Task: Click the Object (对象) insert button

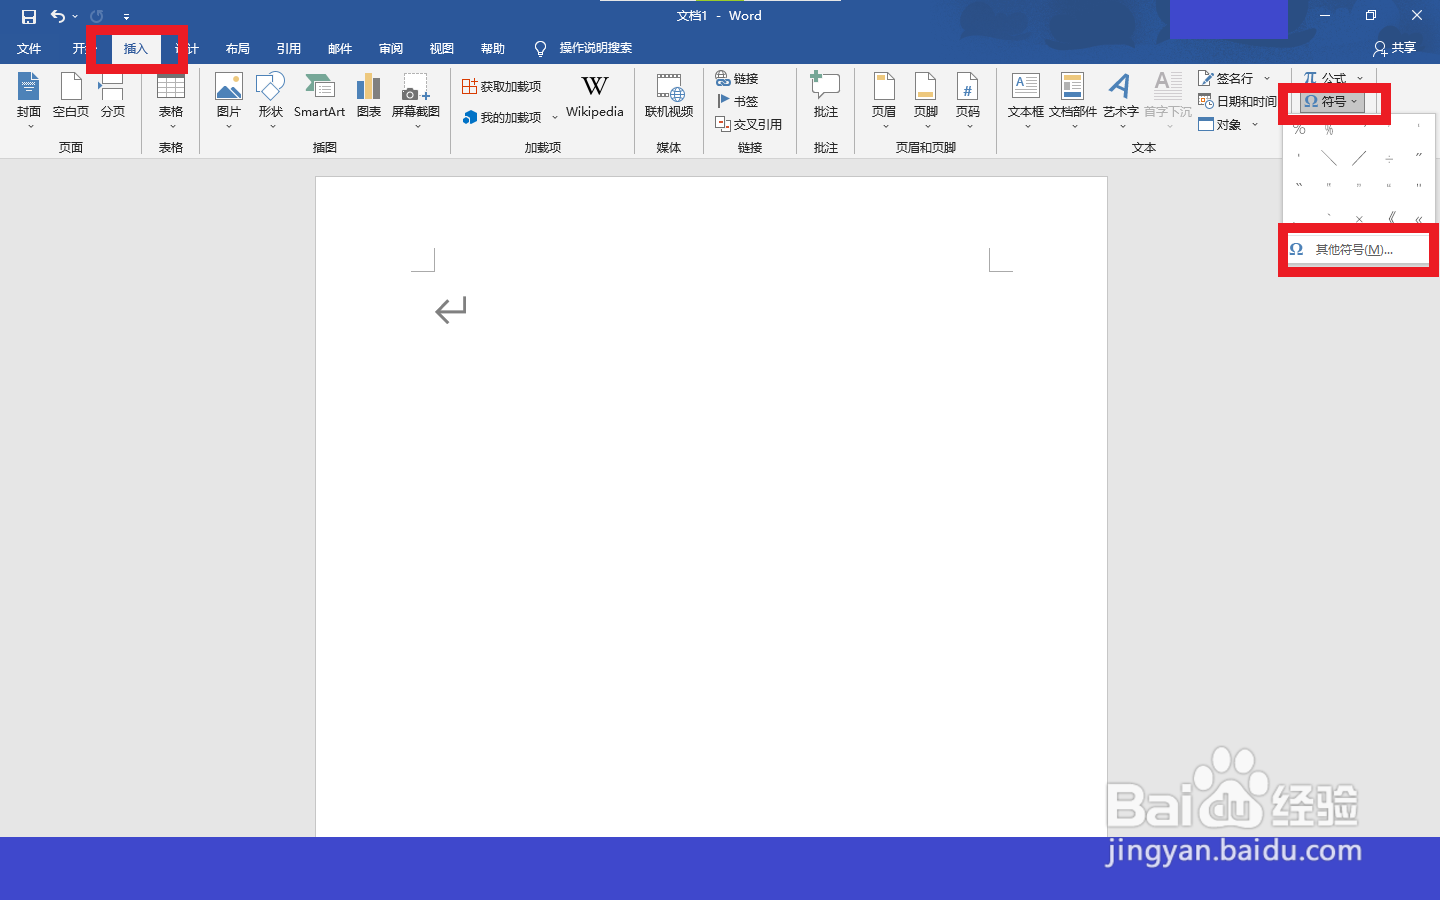Action: (x=1221, y=124)
